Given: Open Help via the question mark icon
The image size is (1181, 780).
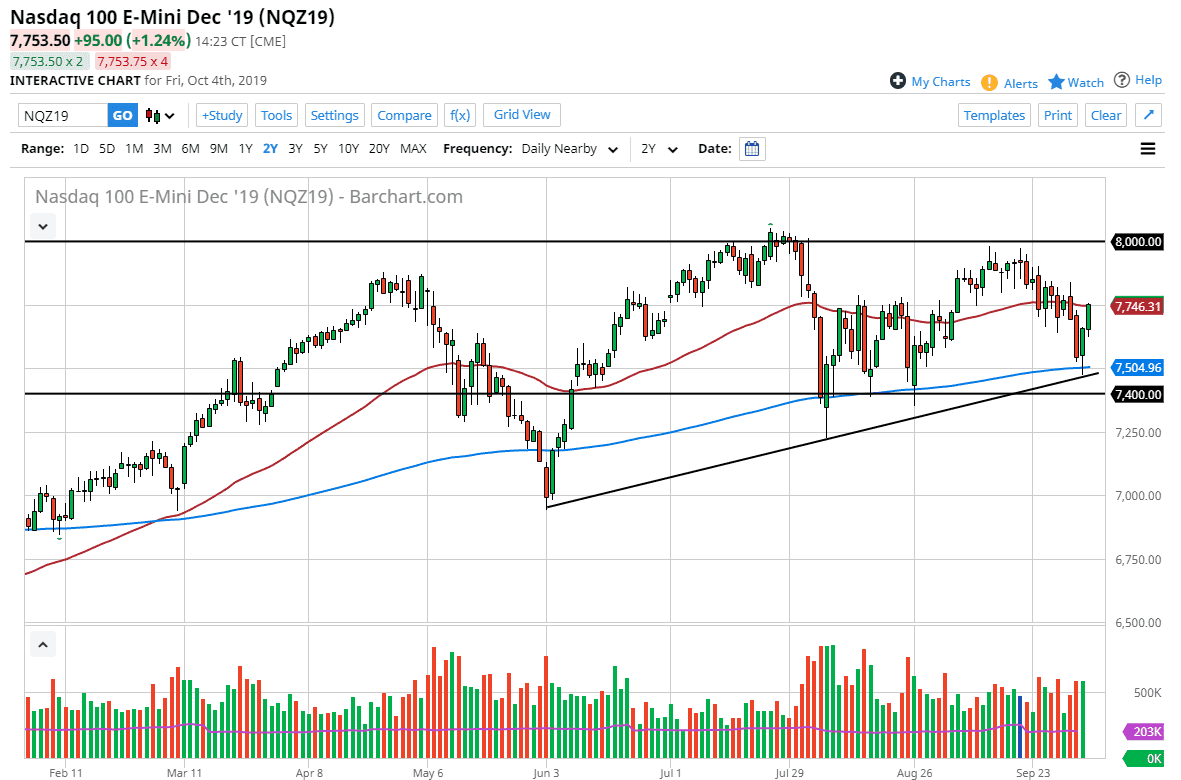Looking at the screenshot, I should pos(1124,81).
